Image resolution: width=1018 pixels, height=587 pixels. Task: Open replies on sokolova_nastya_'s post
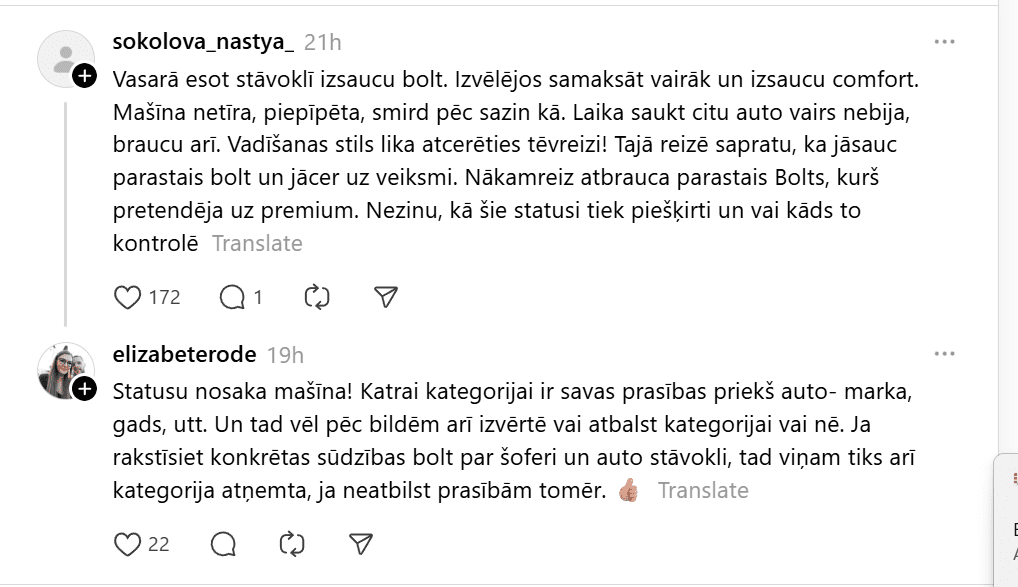(x=232, y=297)
